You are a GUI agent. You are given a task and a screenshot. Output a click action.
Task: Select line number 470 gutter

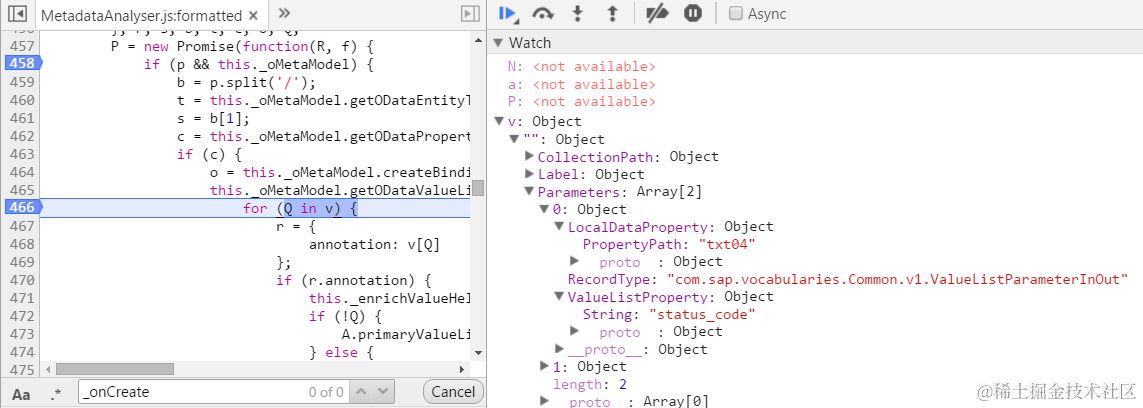pyautogui.click(x=22, y=280)
